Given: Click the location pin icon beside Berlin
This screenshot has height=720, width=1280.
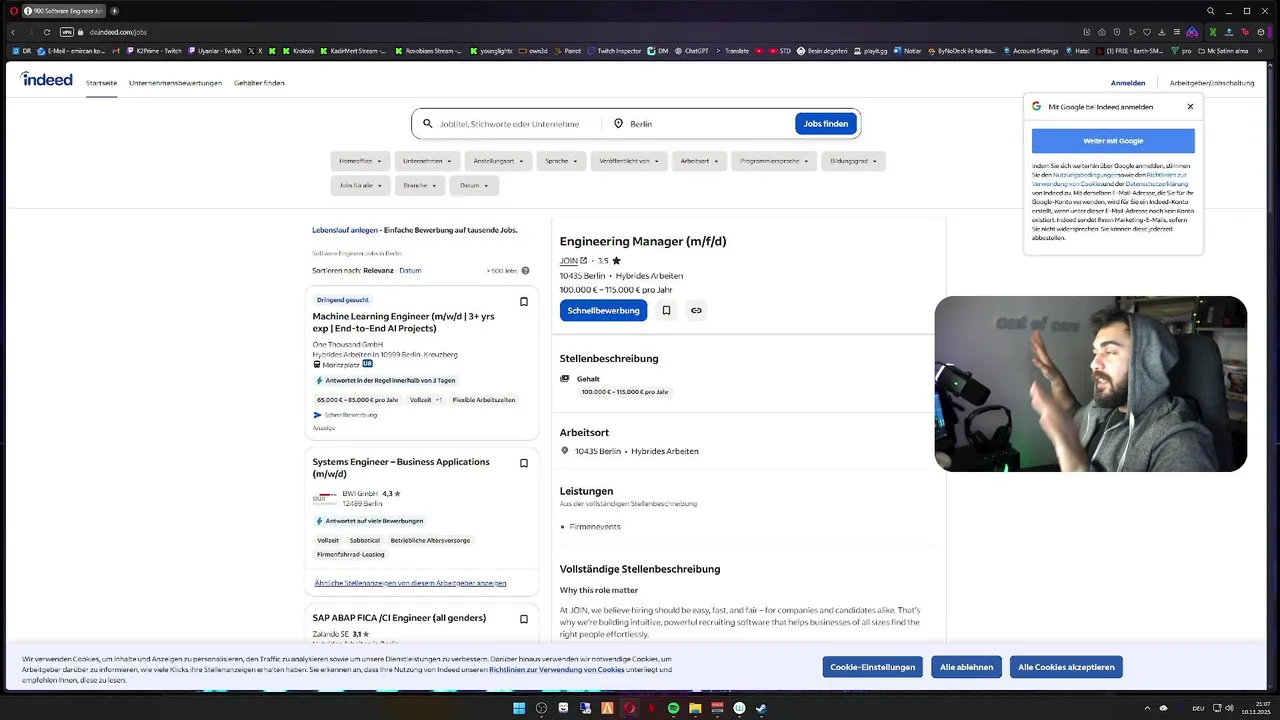Looking at the screenshot, I should tap(618, 124).
